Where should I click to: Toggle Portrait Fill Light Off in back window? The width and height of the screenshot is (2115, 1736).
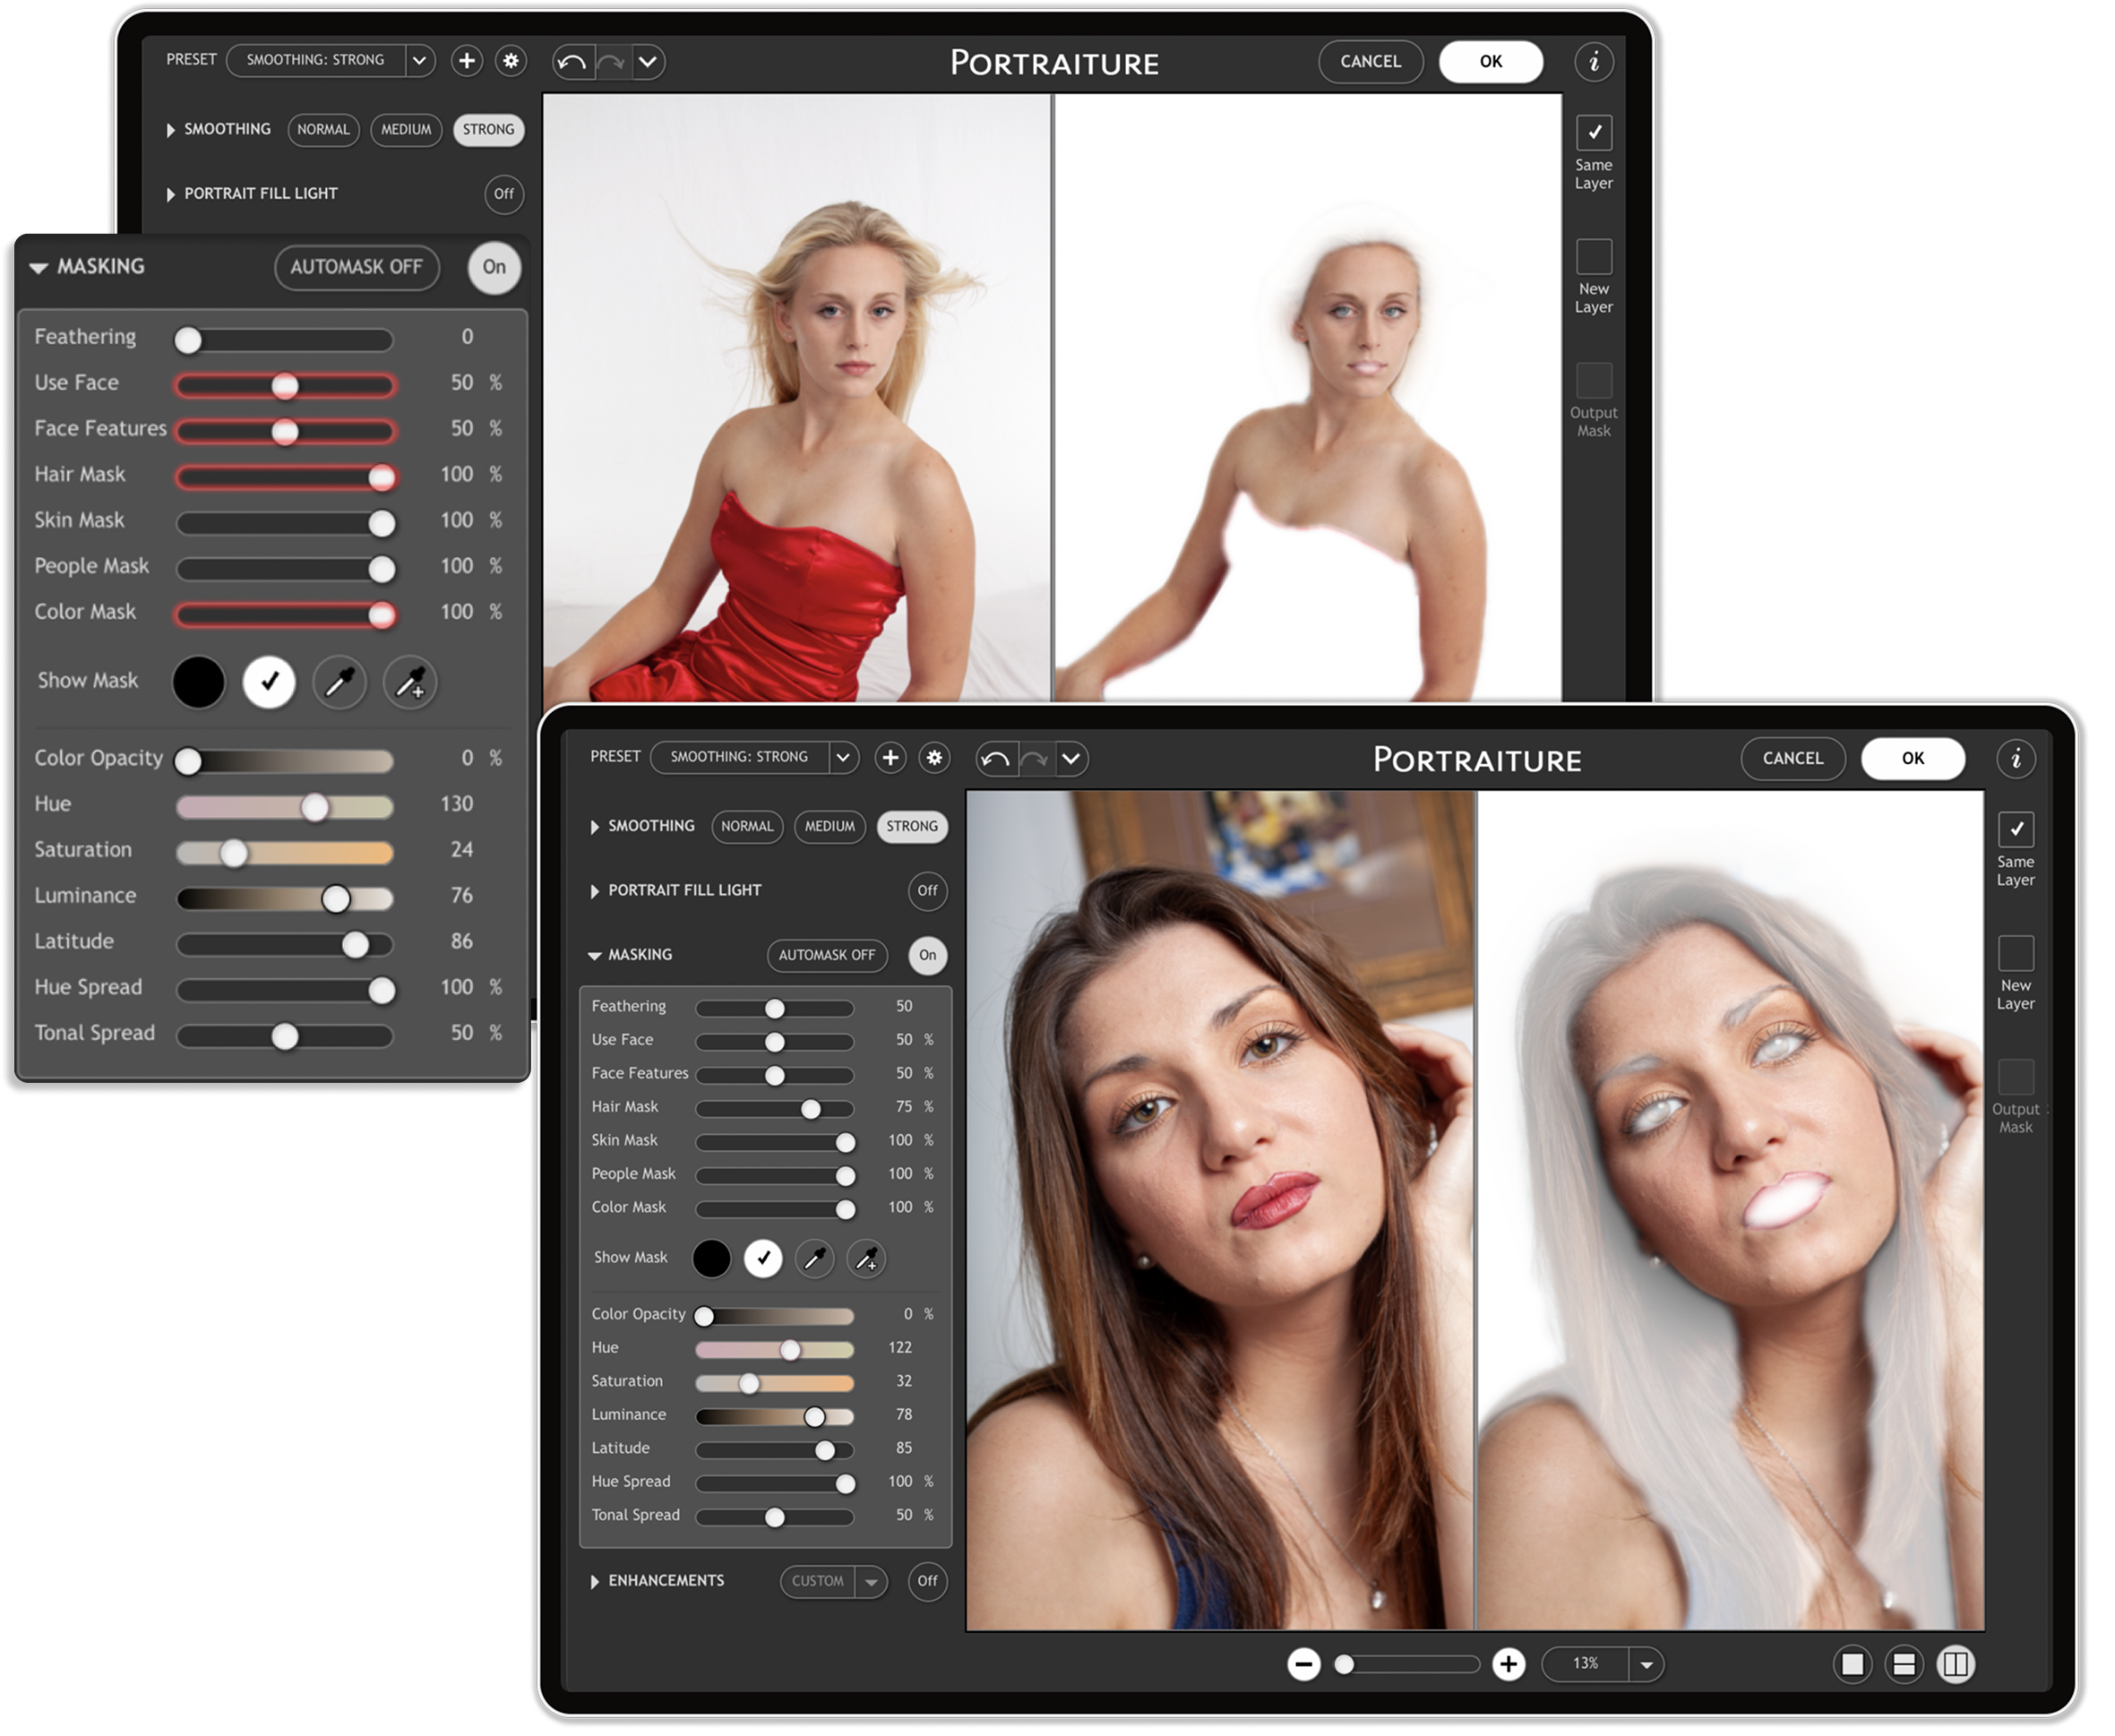pos(504,194)
